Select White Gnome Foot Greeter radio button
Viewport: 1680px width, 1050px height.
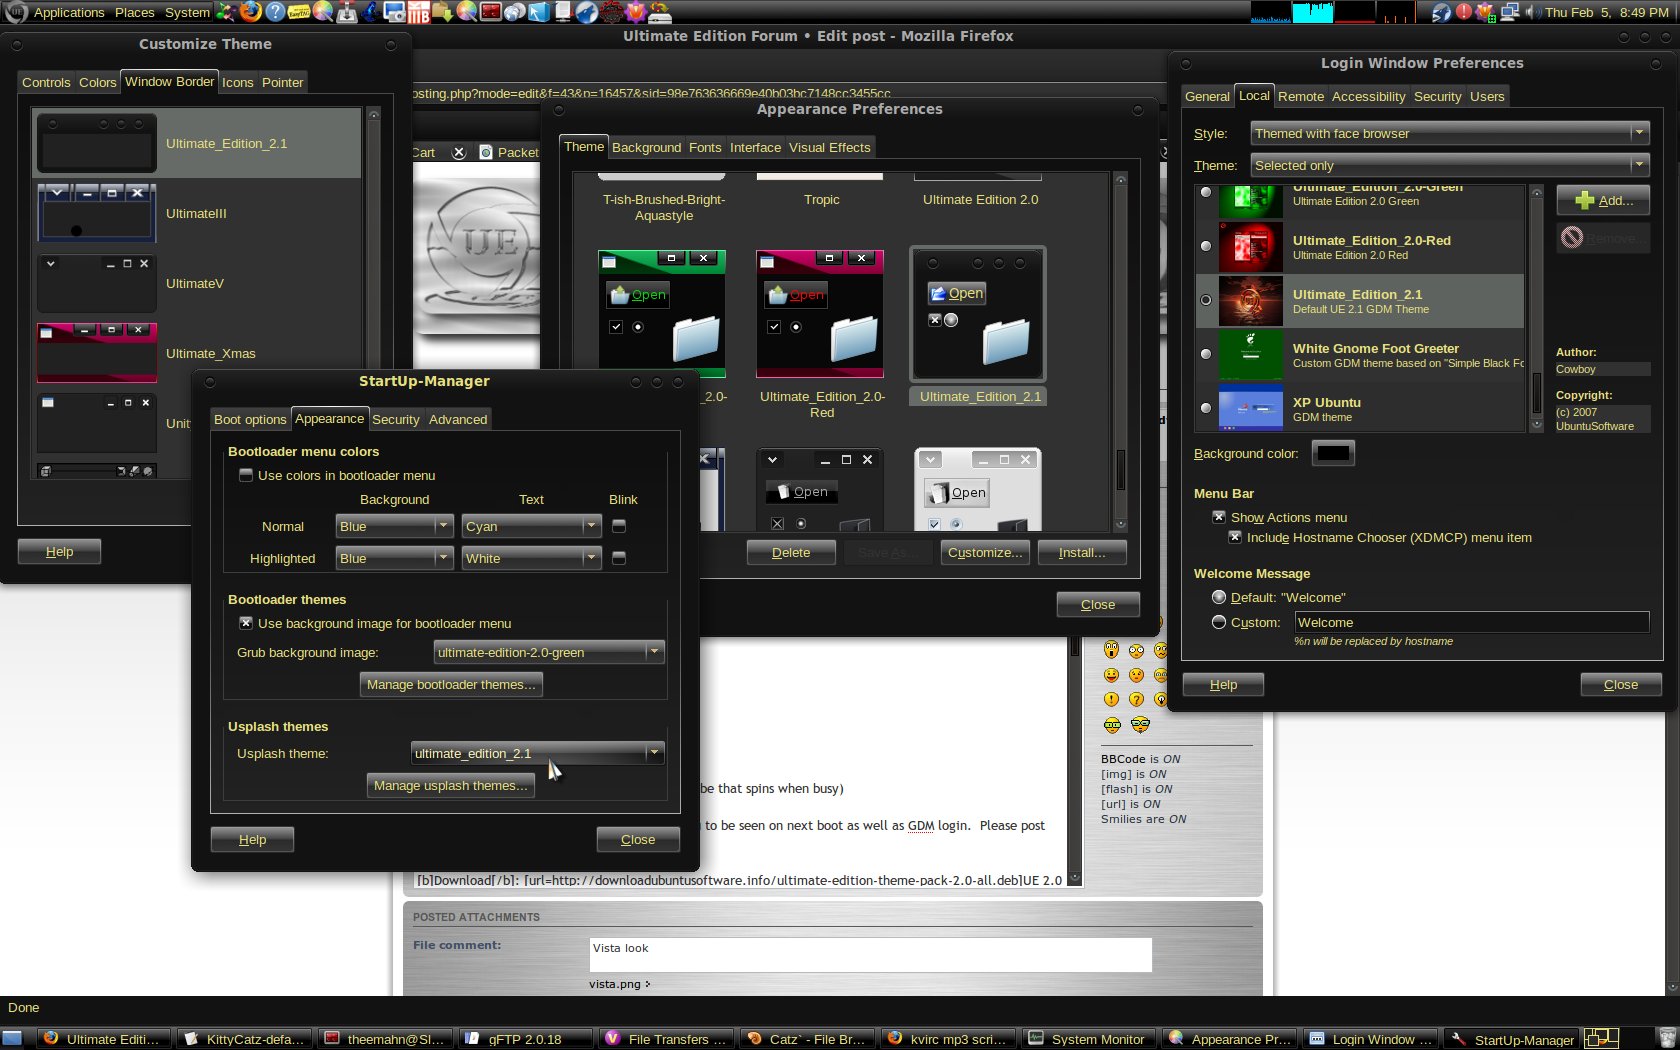coord(1206,354)
